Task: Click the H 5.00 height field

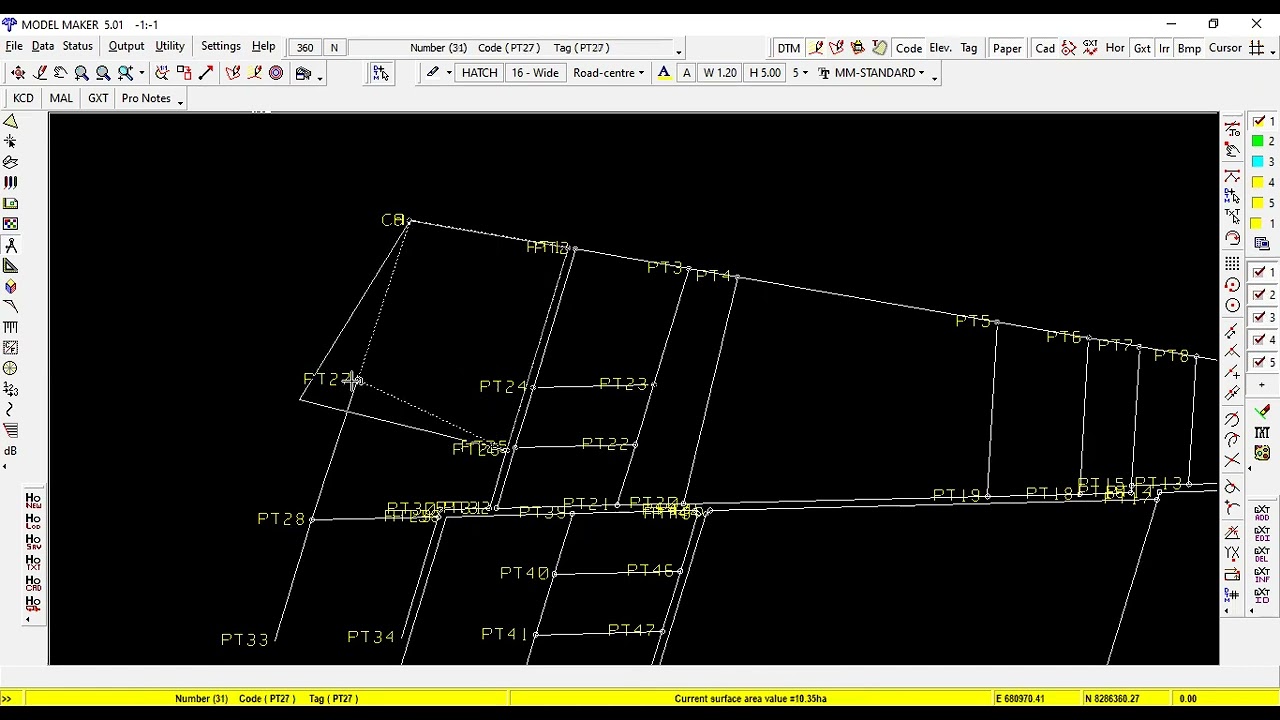Action: tap(765, 73)
